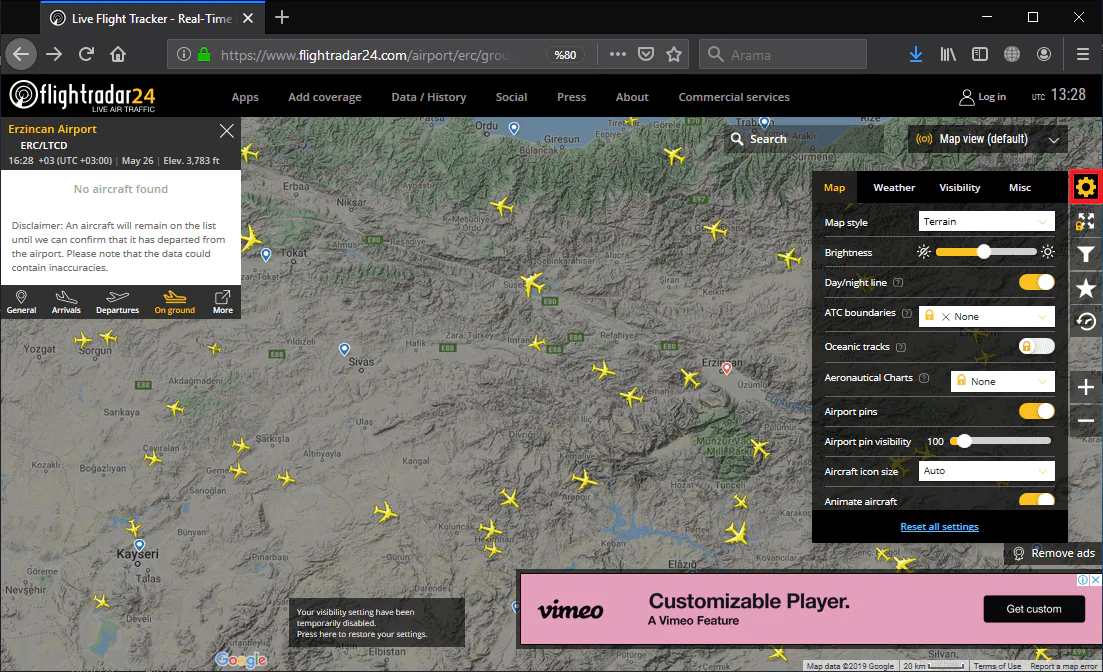
Task: Adjust the Brightness slider
Action: 984,252
